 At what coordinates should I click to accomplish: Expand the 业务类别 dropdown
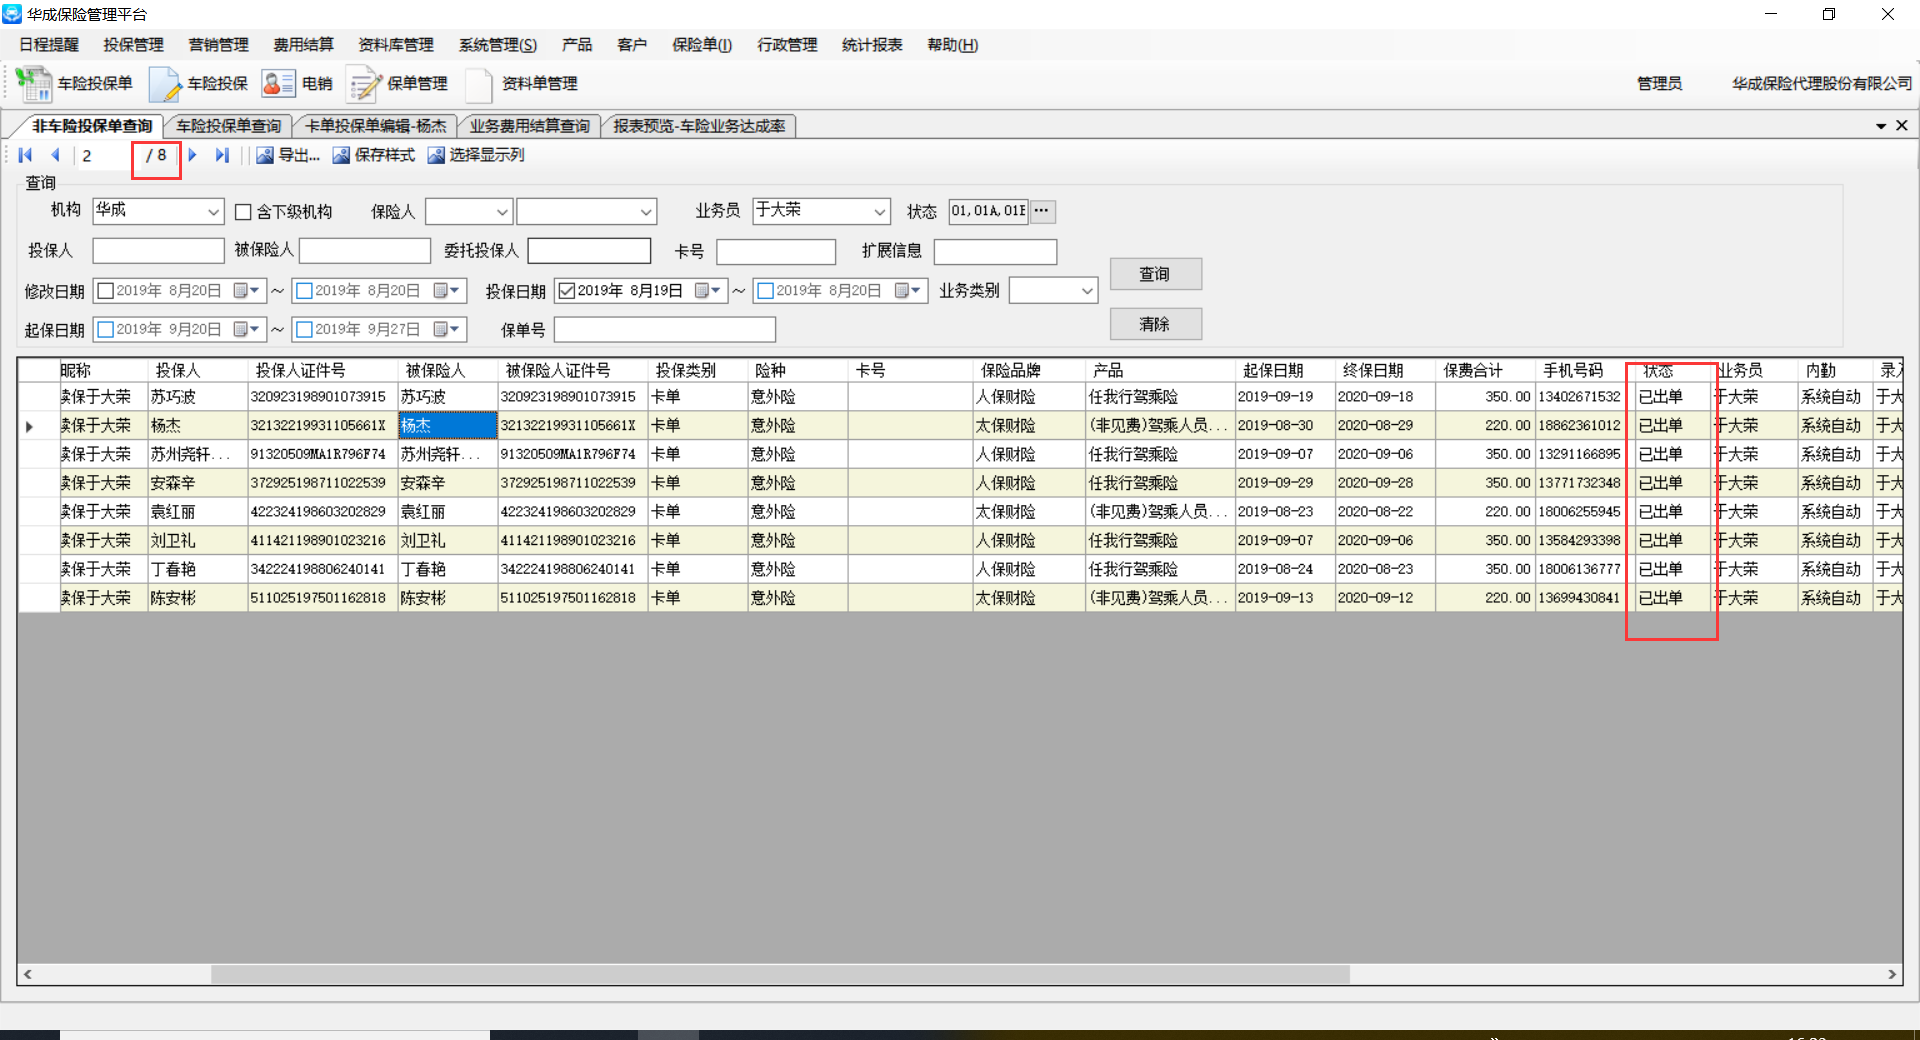click(x=1086, y=291)
